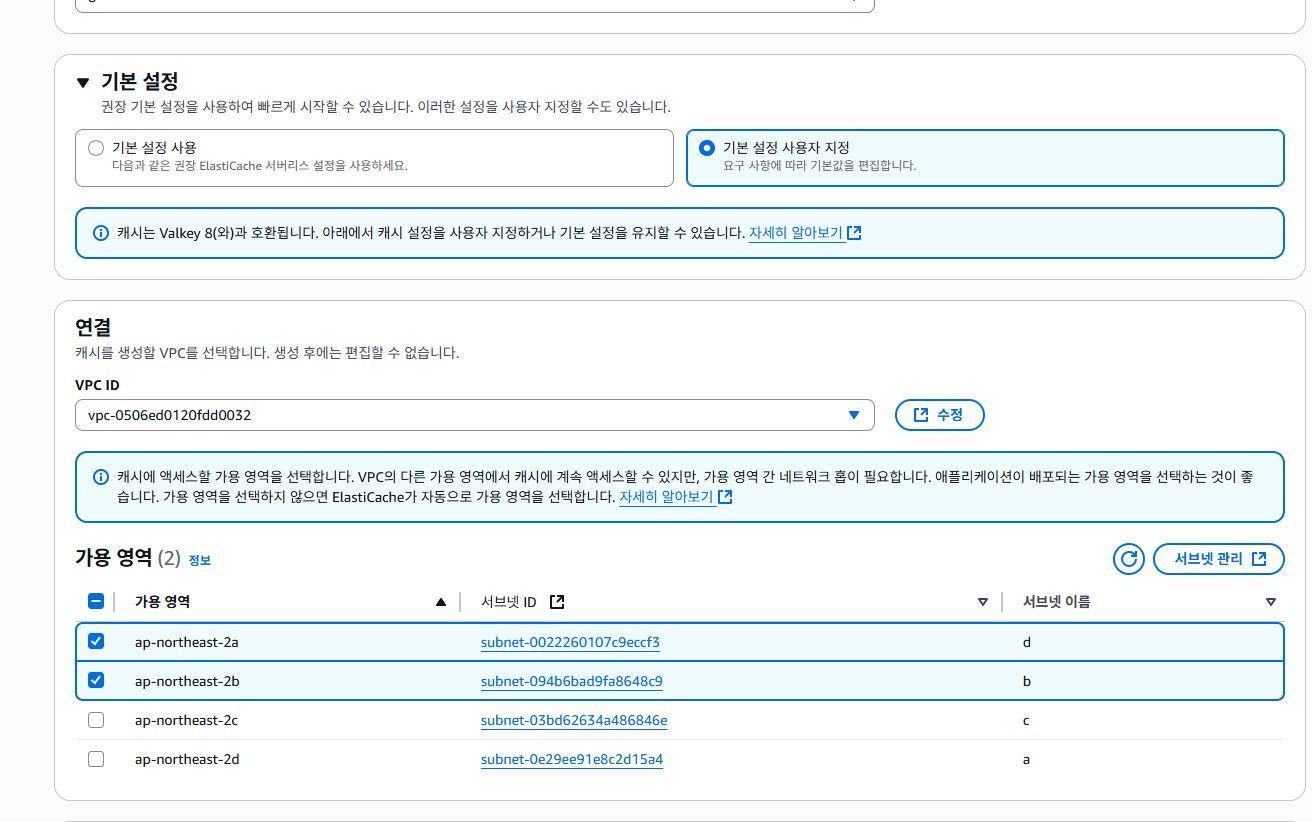The height and width of the screenshot is (822, 1312).
Task: Click the 수정 button next to VPC ID
Action: (x=939, y=415)
